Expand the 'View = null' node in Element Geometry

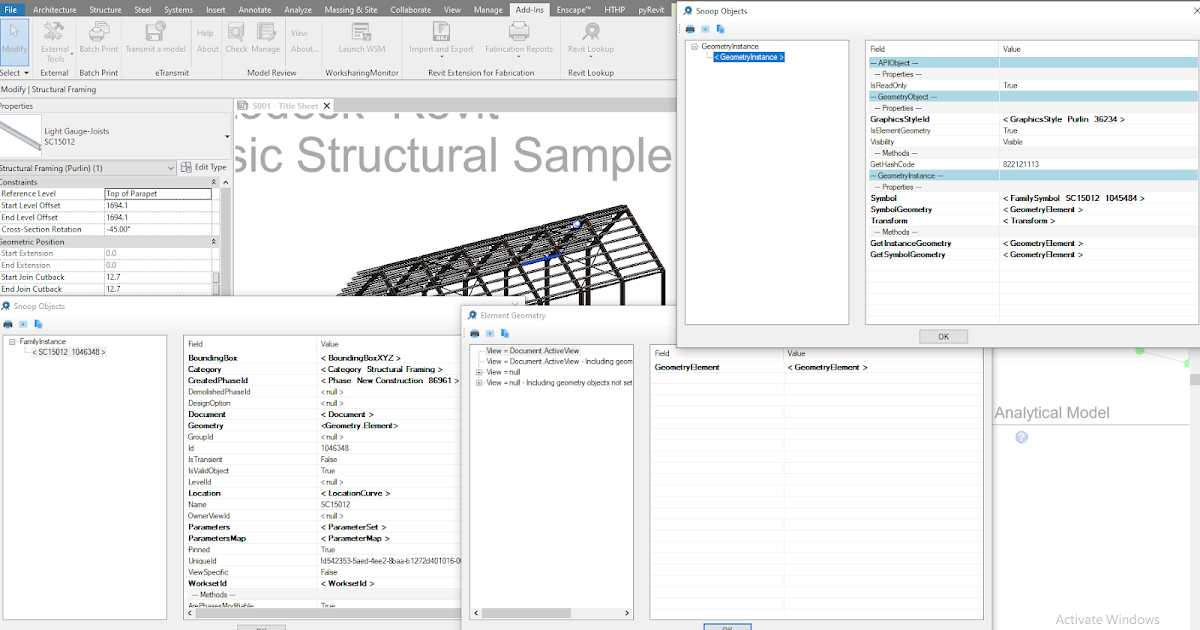click(x=477, y=374)
